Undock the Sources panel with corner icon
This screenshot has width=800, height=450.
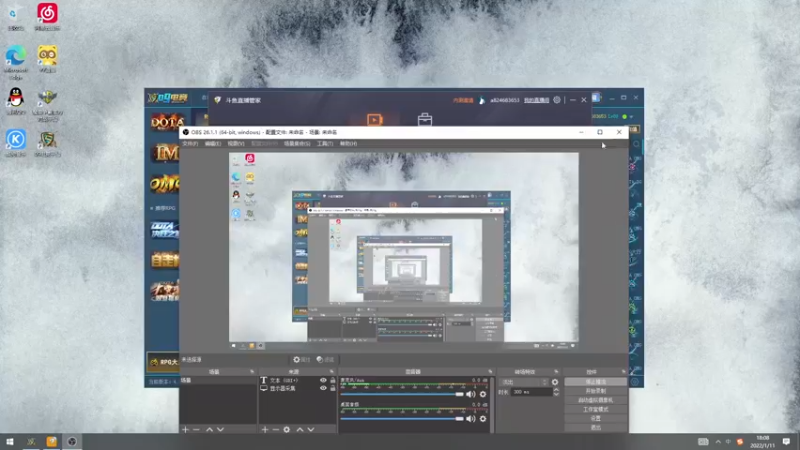click(x=331, y=371)
